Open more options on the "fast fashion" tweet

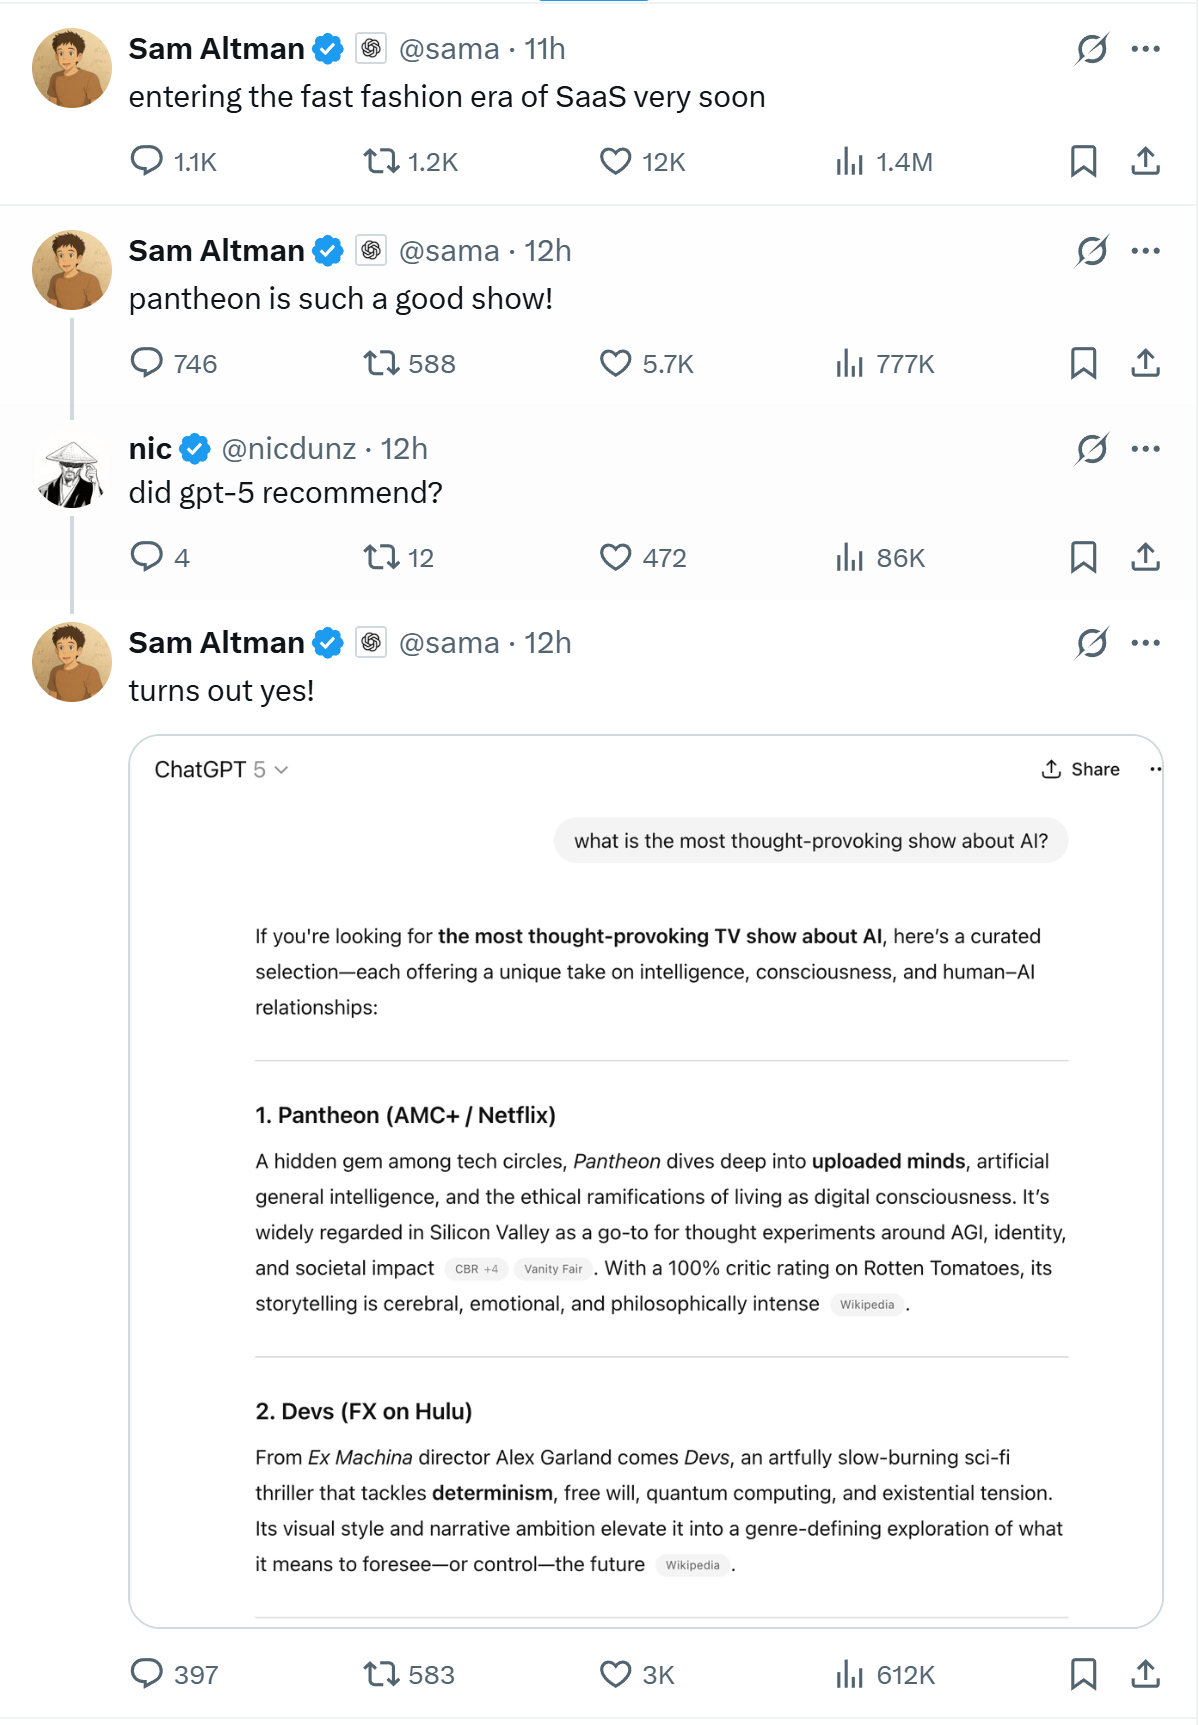(x=1145, y=49)
